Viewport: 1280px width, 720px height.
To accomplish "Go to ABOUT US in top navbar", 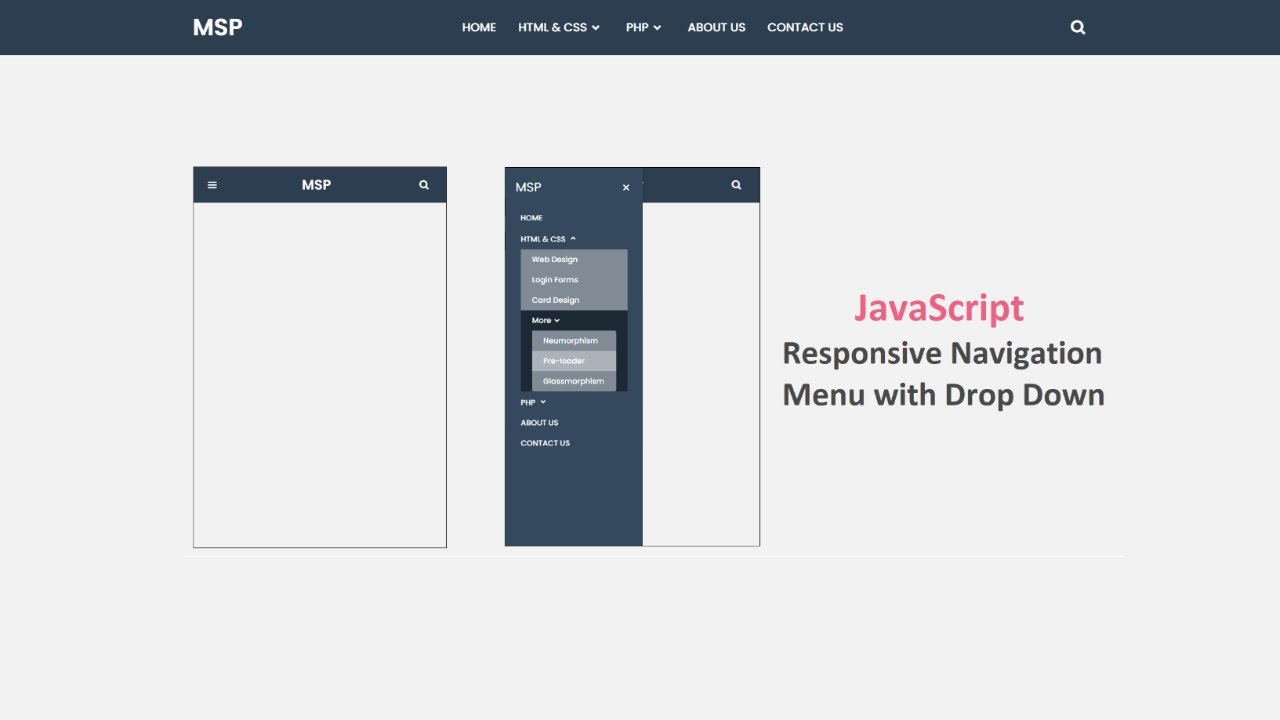I will (x=716, y=27).
